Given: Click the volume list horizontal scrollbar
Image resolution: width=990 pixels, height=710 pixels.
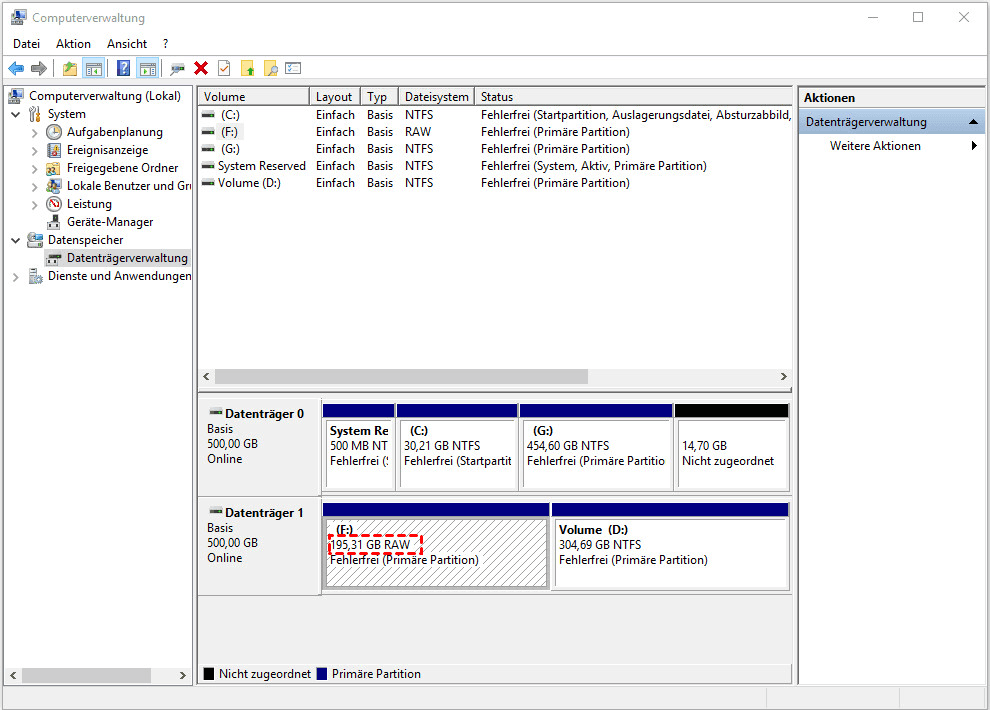Looking at the screenshot, I should point(494,377).
